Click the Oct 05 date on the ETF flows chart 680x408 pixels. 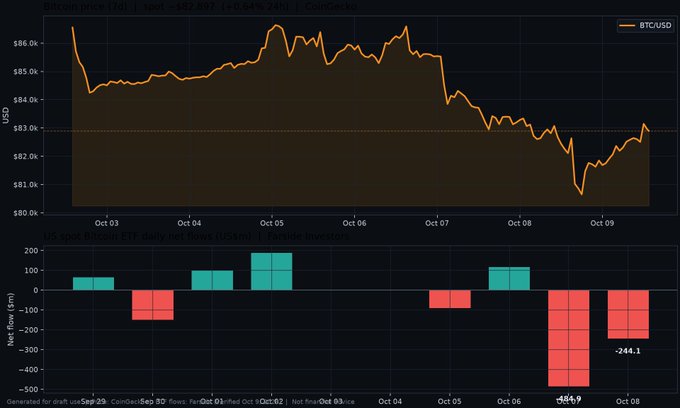450,401
